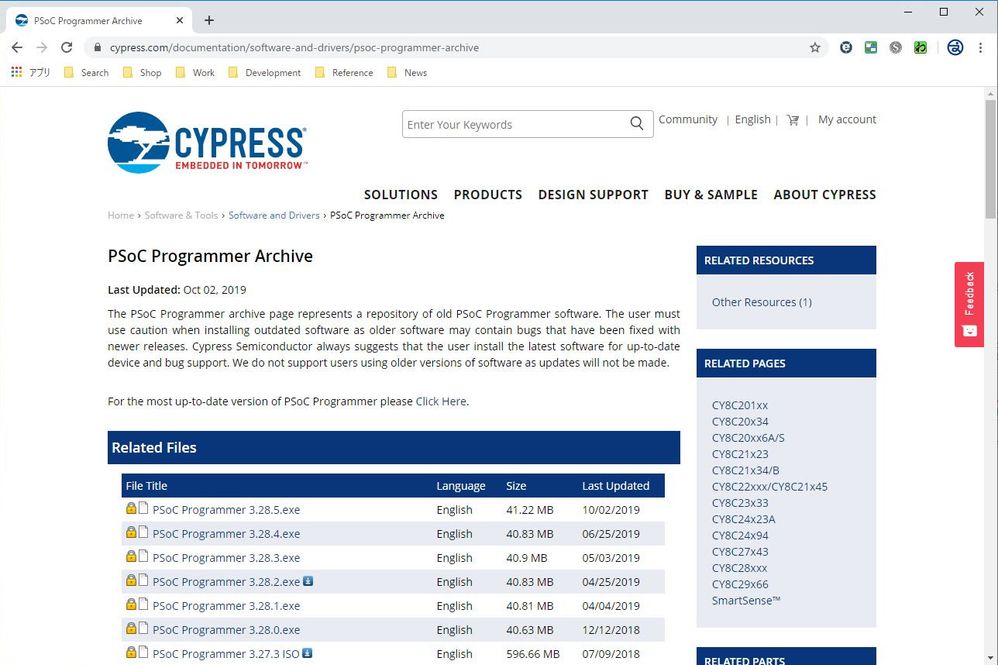Close the PSoC Programmer Archive tab
This screenshot has width=998, height=665.
point(179,20)
